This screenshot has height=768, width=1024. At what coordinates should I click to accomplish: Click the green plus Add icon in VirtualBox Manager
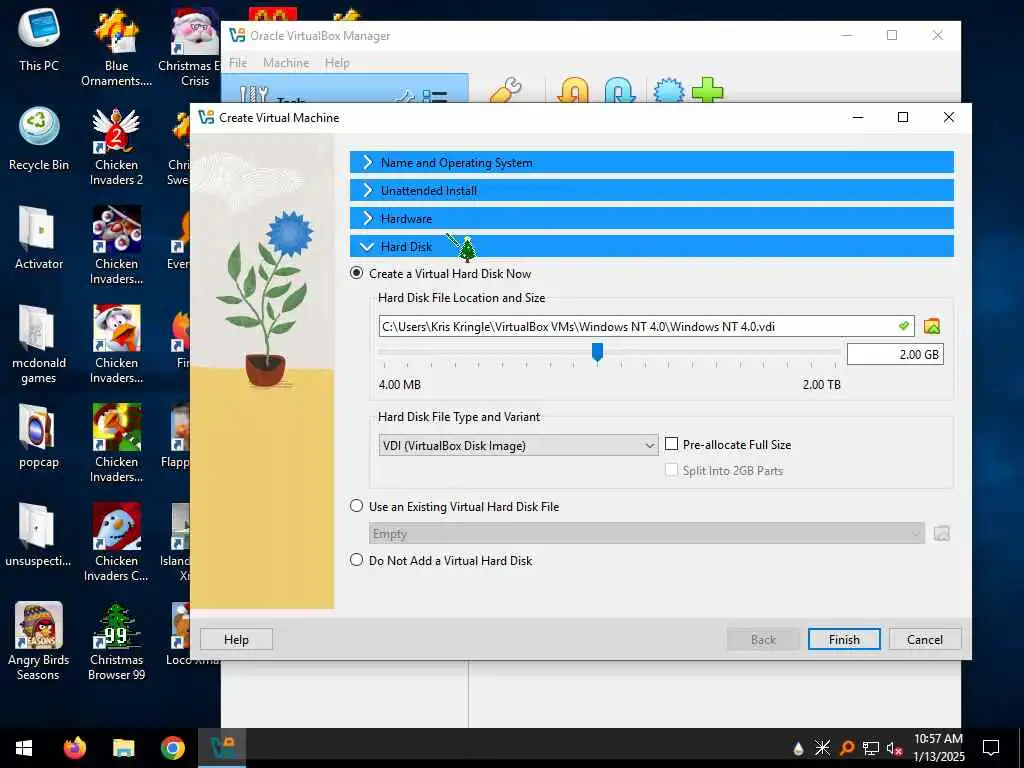[707, 90]
